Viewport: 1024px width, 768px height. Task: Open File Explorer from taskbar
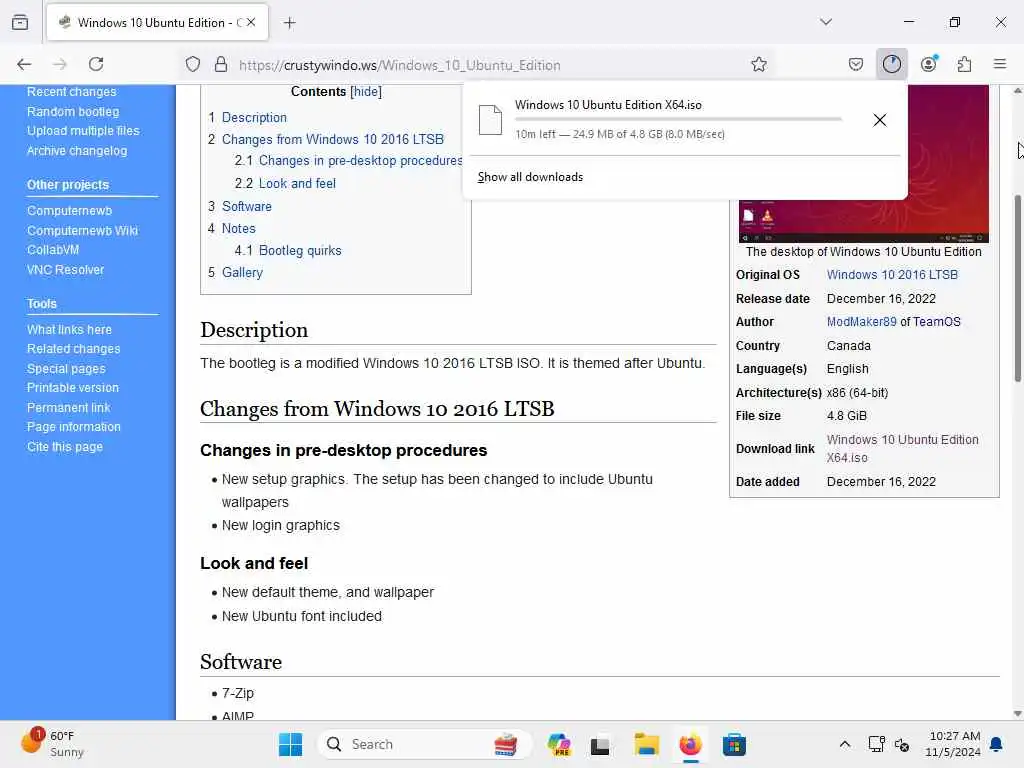pyautogui.click(x=647, y=744)
